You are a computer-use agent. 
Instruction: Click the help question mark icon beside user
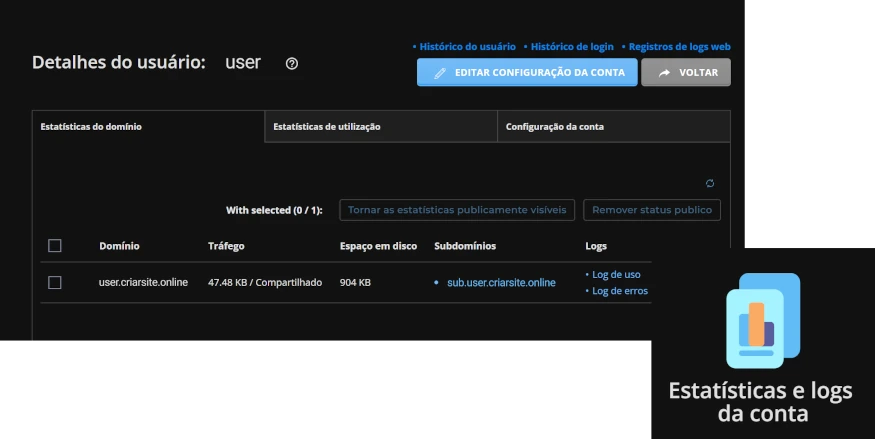292,63
